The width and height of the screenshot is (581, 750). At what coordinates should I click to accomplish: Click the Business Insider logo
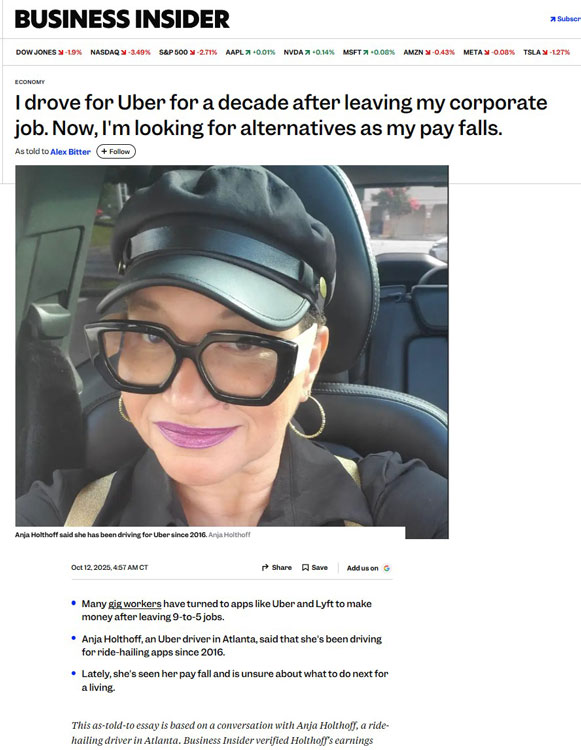tap(122, 19)
